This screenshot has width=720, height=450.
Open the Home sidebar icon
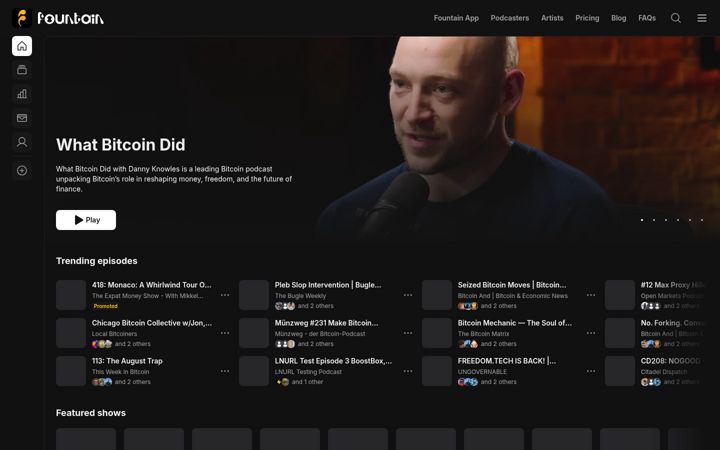pyautogui.click(x=22, y=46)
